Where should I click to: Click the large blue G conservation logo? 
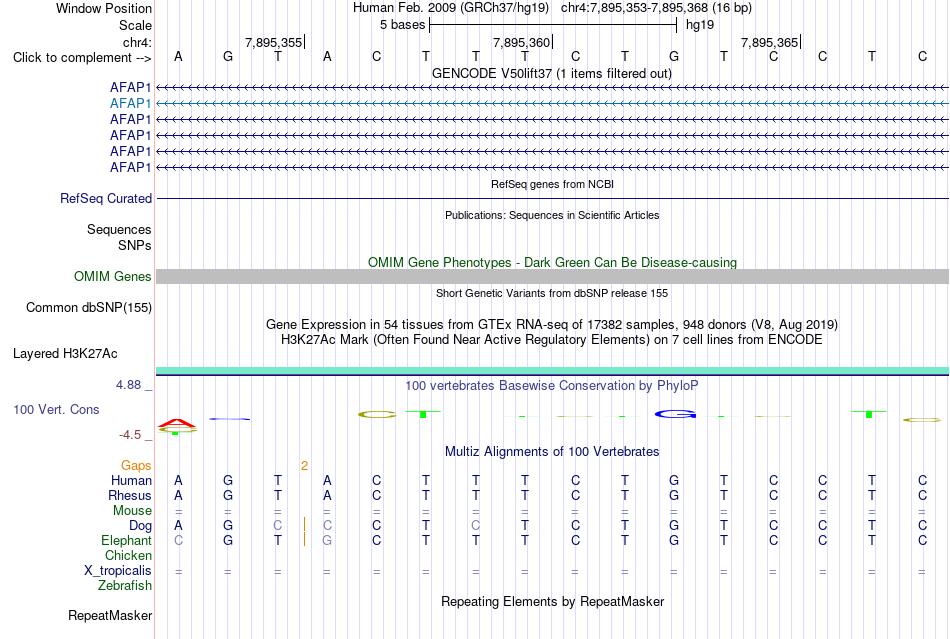675,414
